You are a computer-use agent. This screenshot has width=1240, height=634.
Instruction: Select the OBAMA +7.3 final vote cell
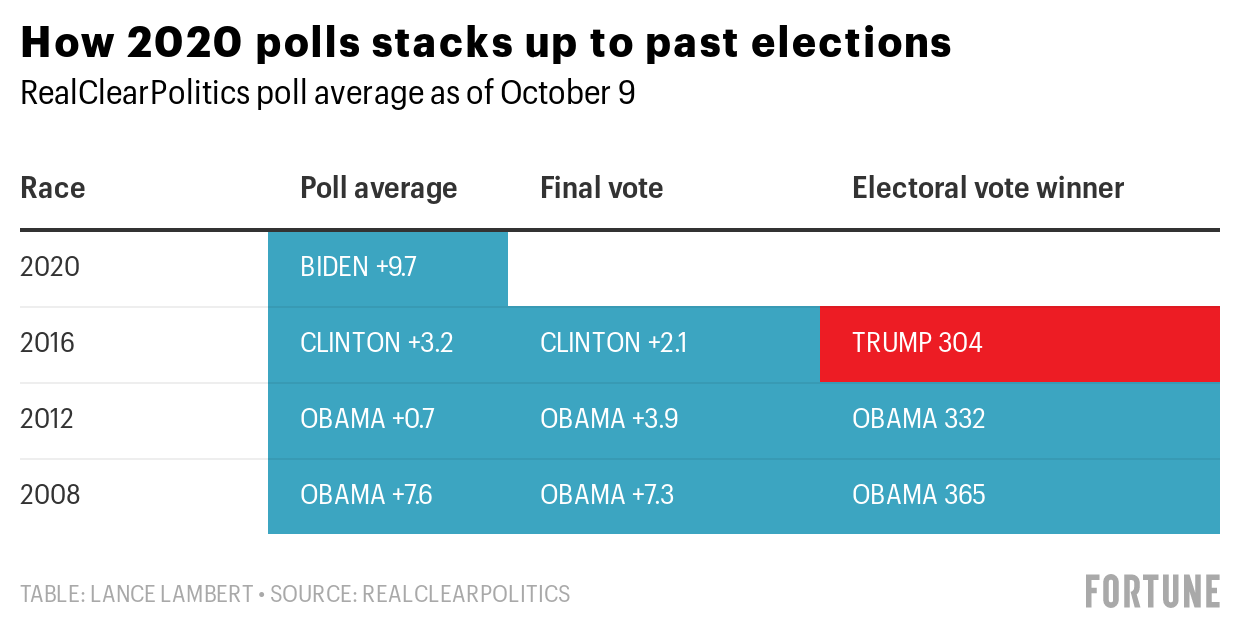point(663,495)
